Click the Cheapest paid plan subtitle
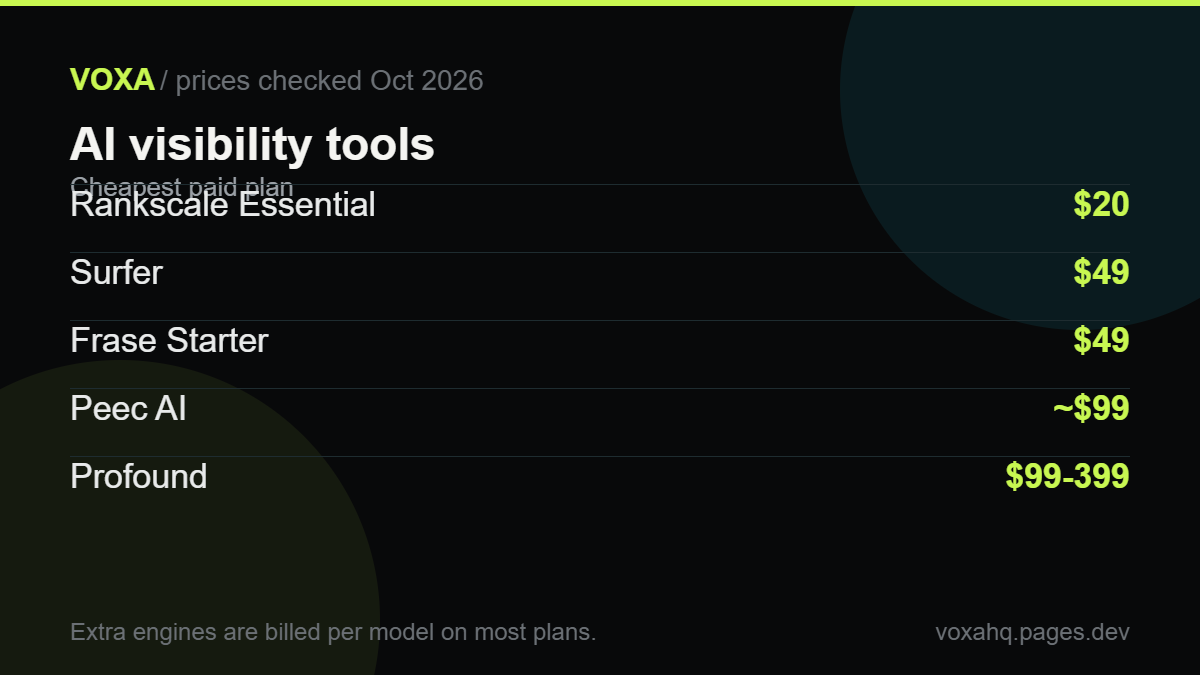 [182, 186]
